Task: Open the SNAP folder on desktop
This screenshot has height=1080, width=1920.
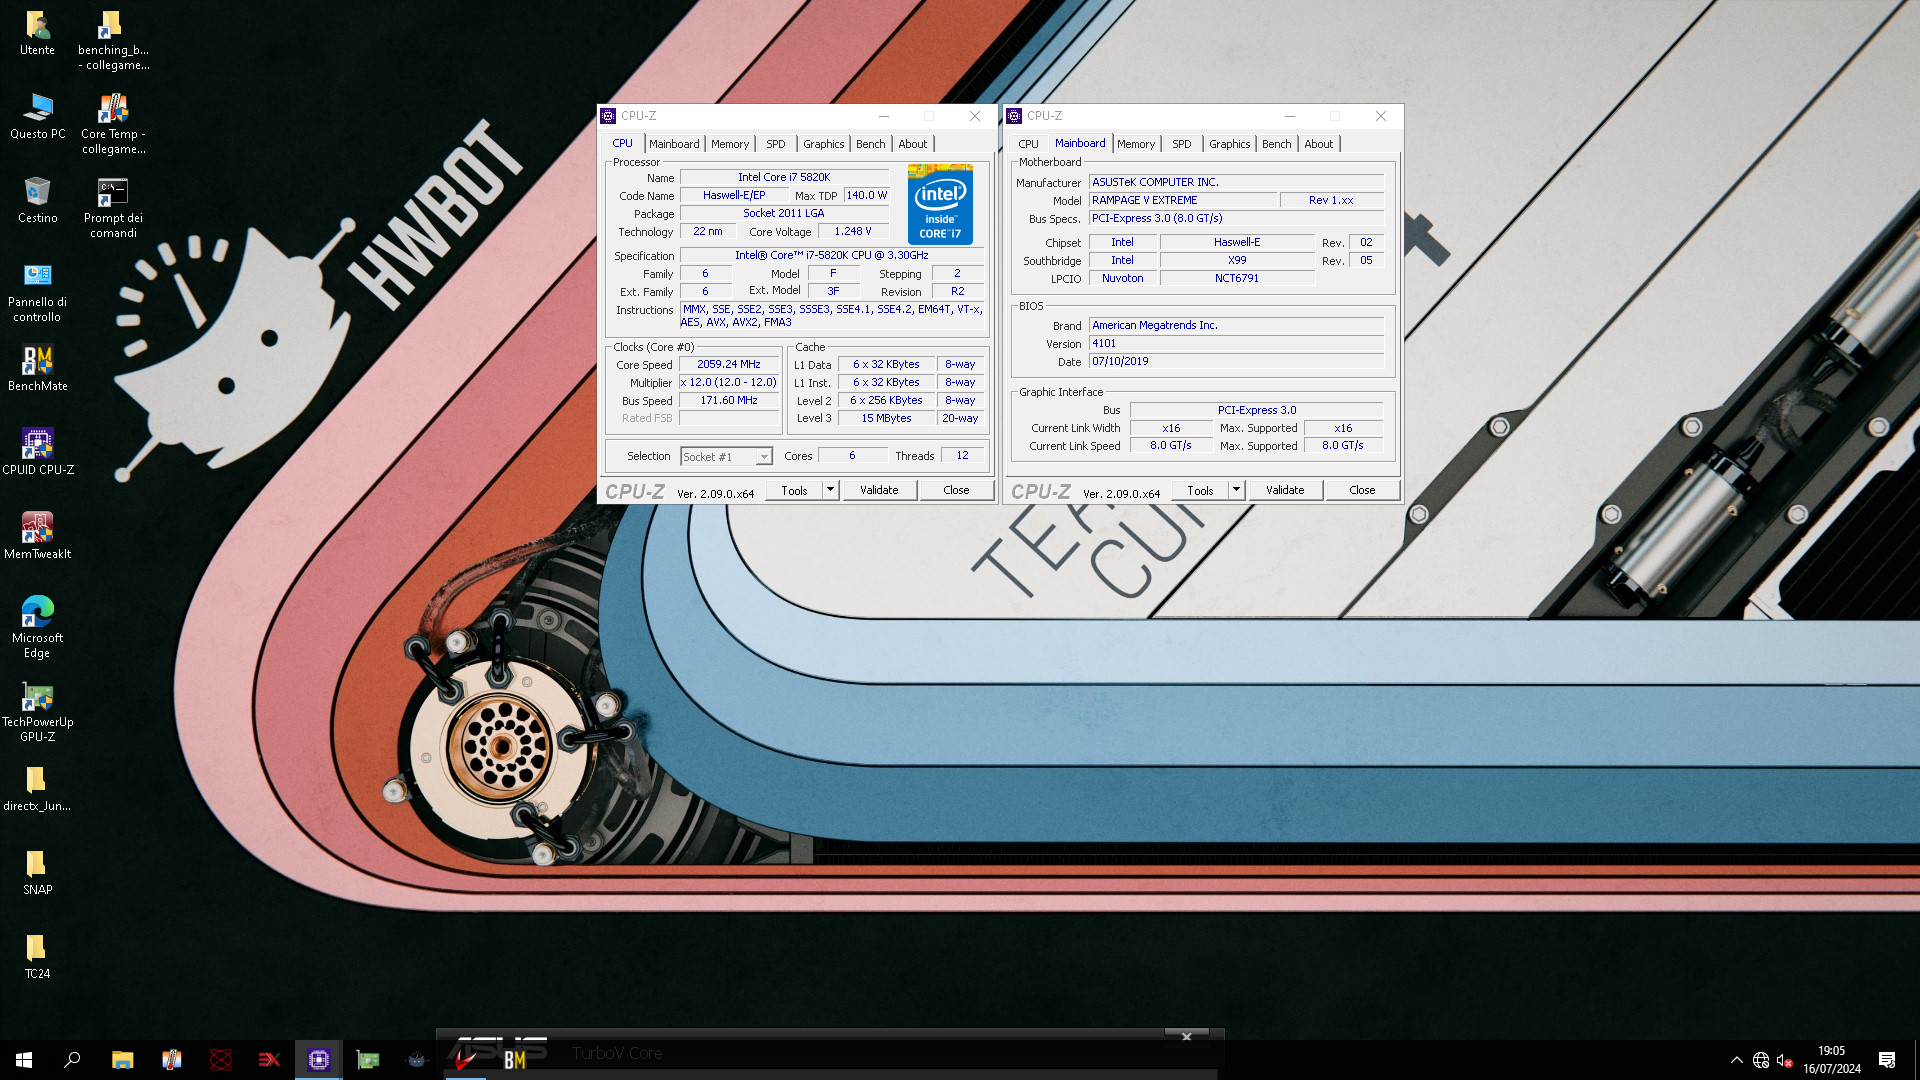Action: coord(37,872)
